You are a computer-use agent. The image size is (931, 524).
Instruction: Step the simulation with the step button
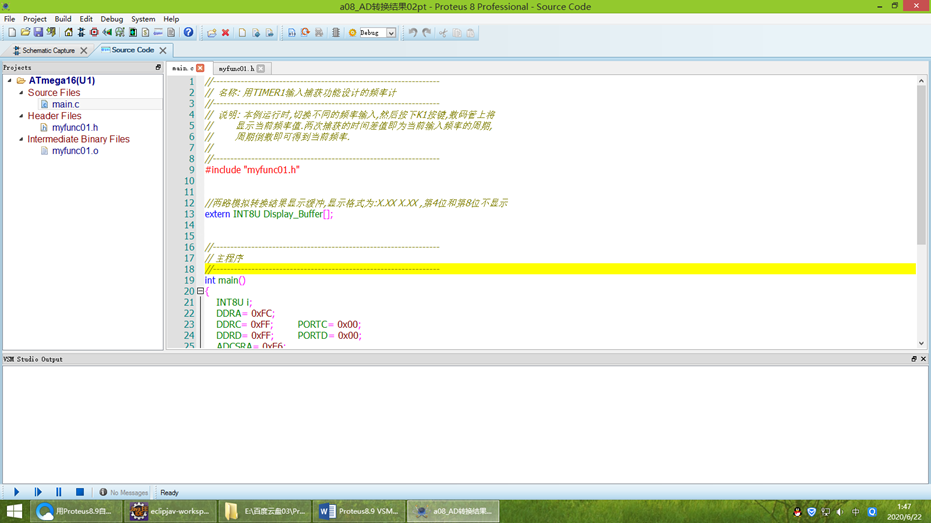tap(38, 492)
